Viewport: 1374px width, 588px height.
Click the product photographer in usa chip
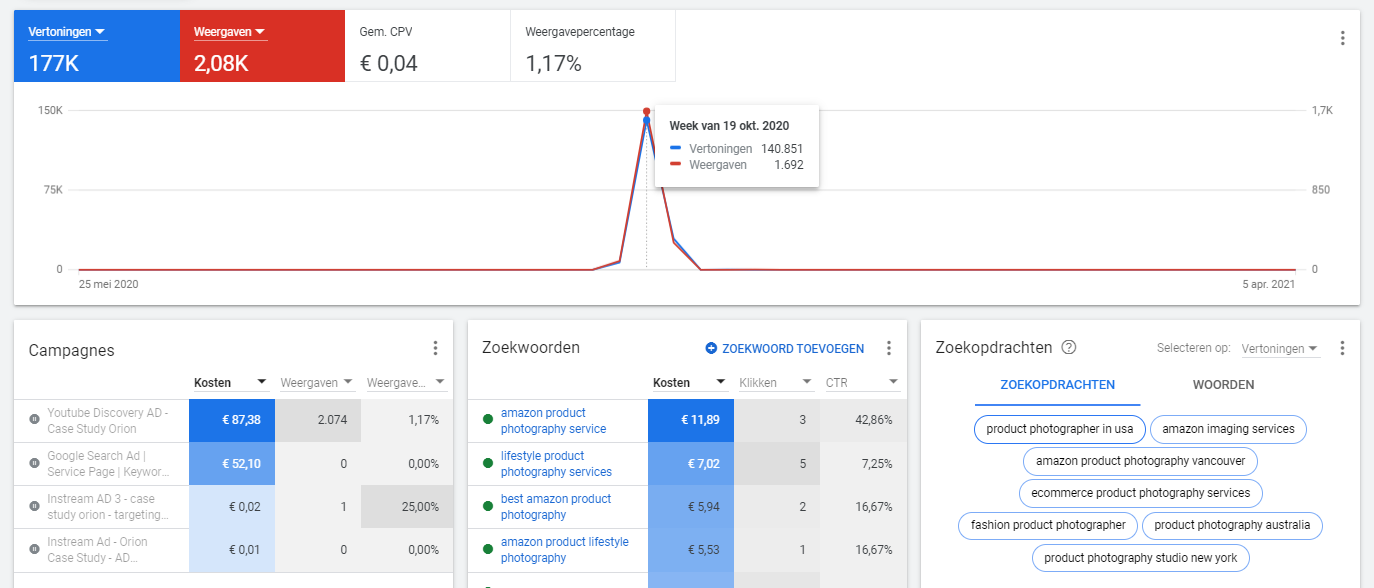1060,429
